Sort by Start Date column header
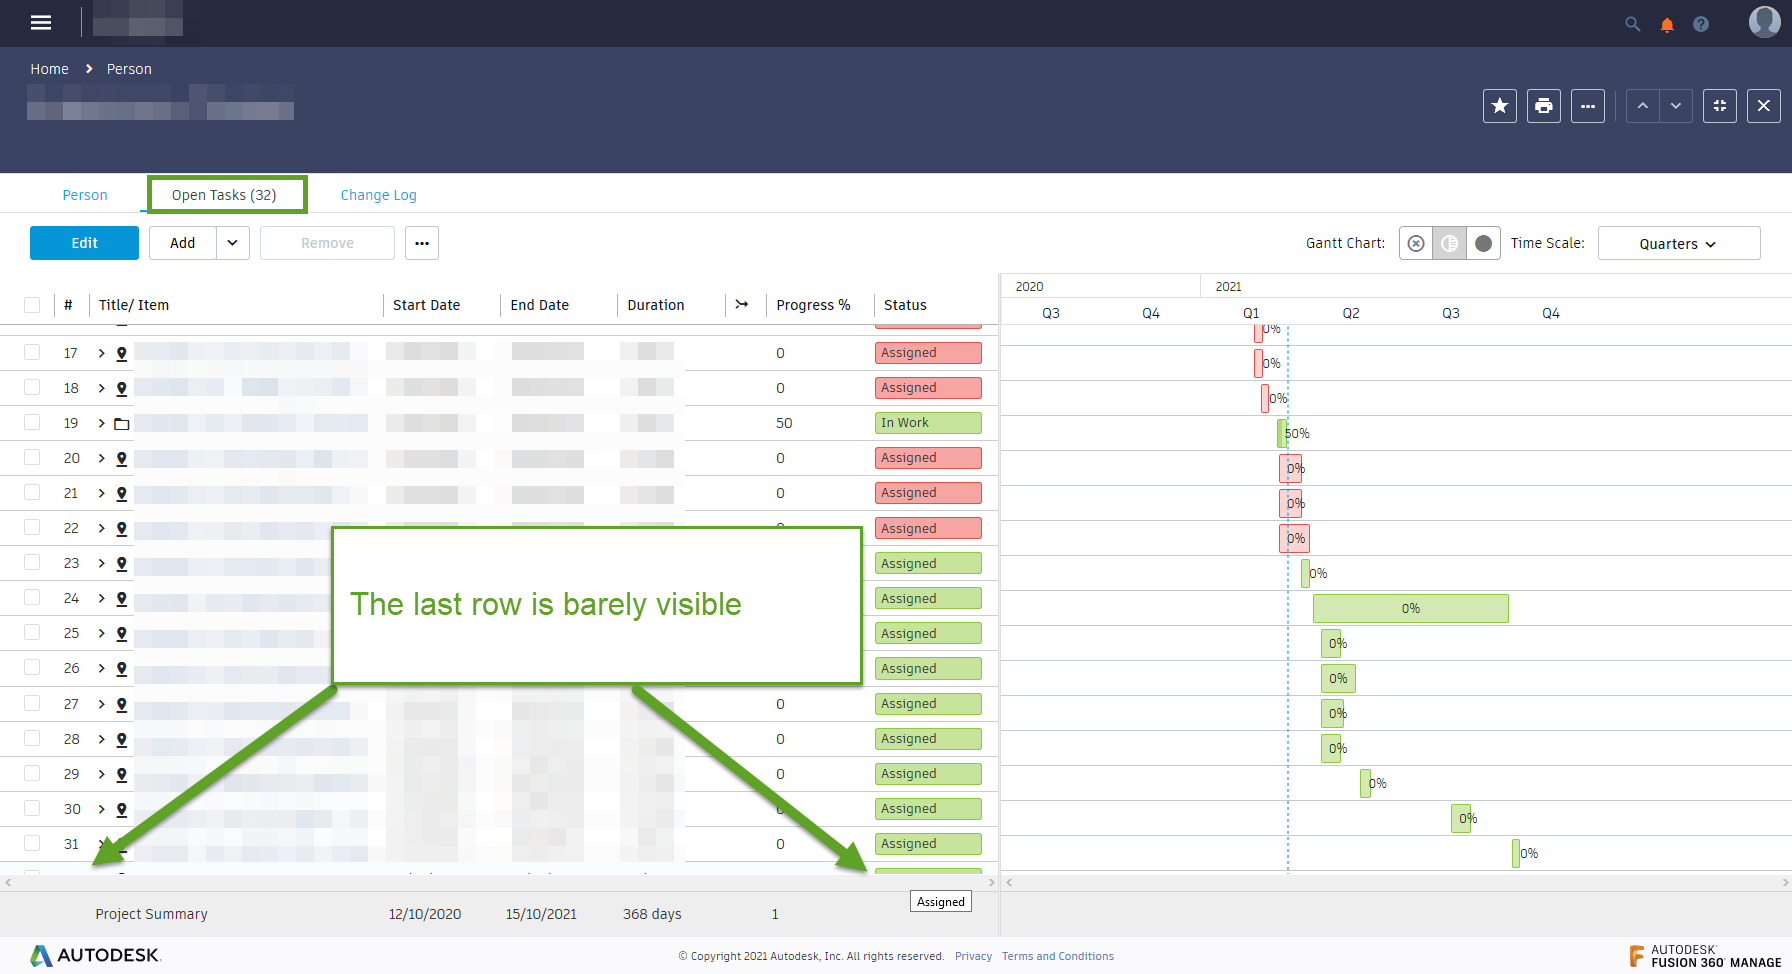 coord(427,305)
